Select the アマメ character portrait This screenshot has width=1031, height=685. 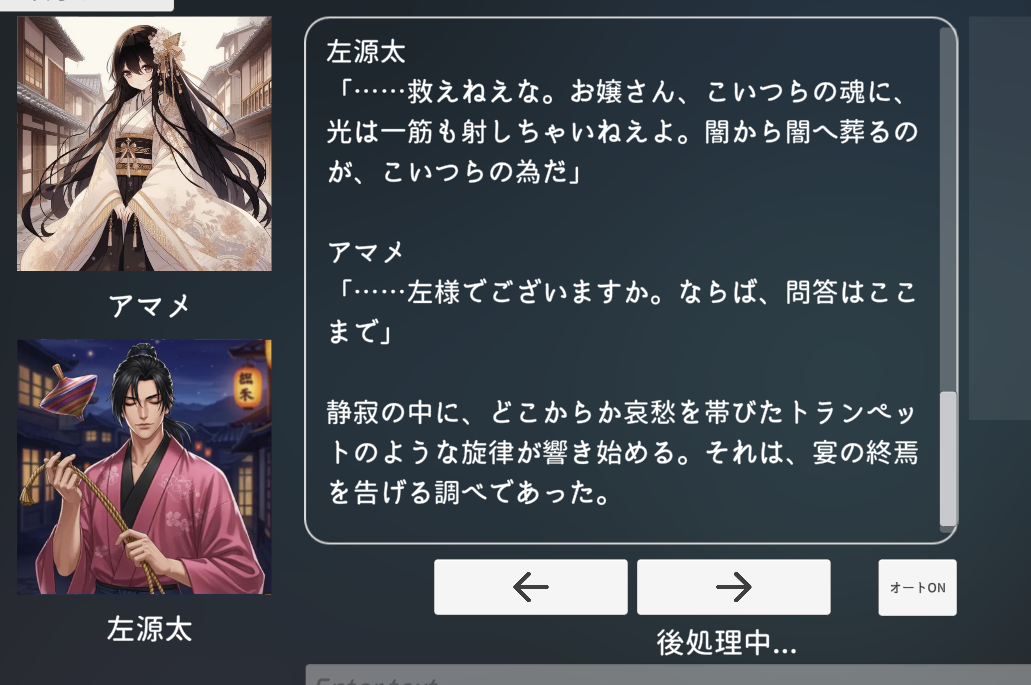click(144, 144)
